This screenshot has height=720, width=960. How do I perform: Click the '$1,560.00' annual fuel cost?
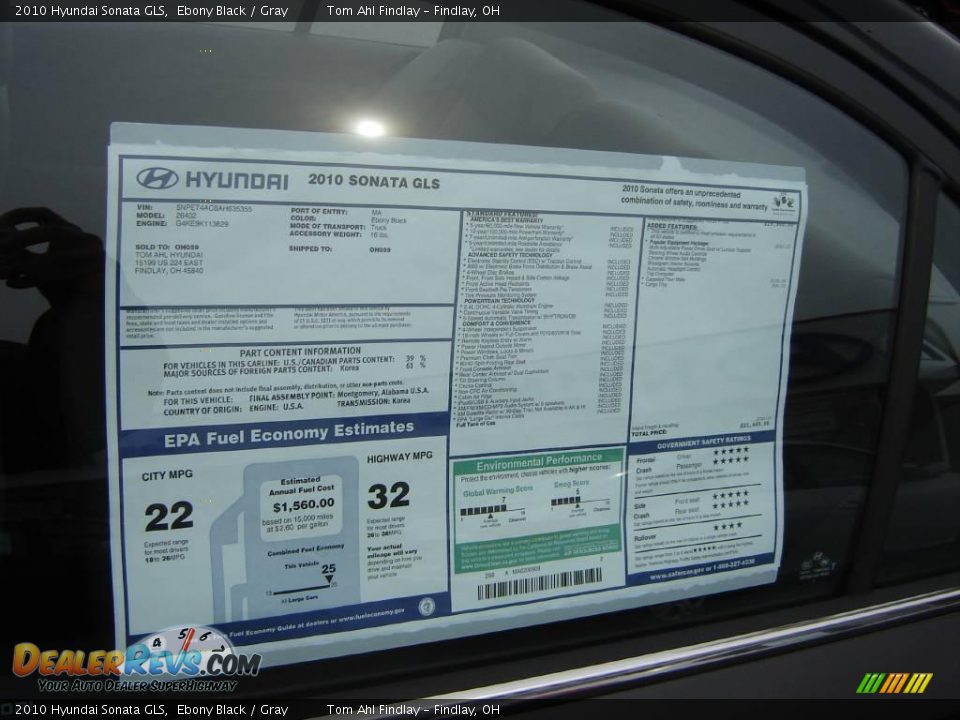point(304,505)
